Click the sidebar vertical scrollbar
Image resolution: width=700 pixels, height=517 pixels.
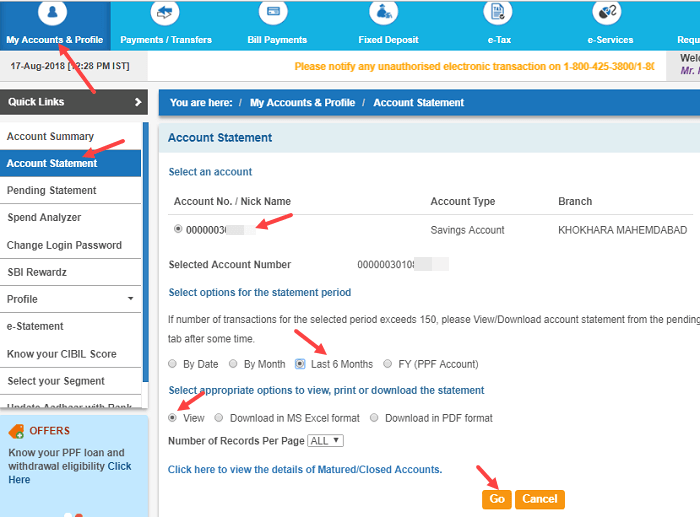[x=146, y=252]
